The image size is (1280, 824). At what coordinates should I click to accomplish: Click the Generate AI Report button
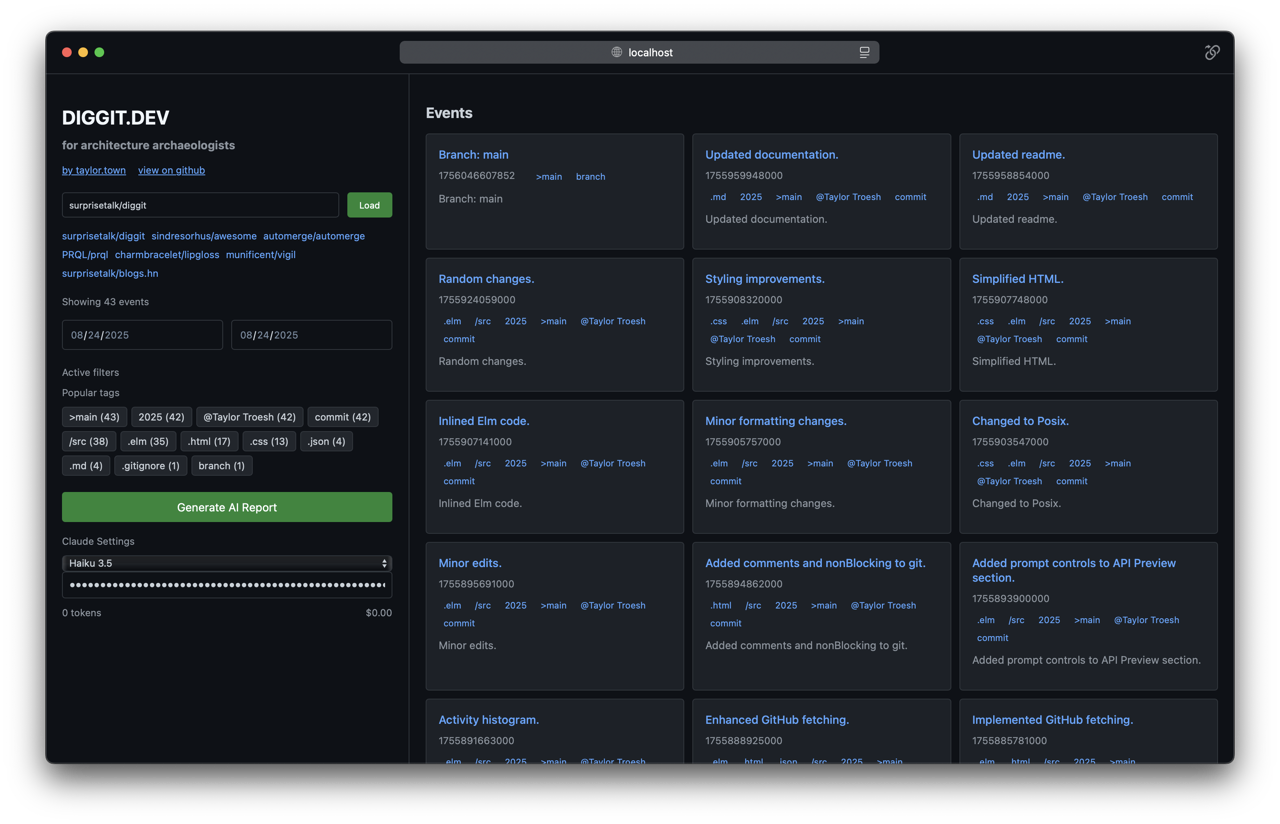tap(227, 507)
